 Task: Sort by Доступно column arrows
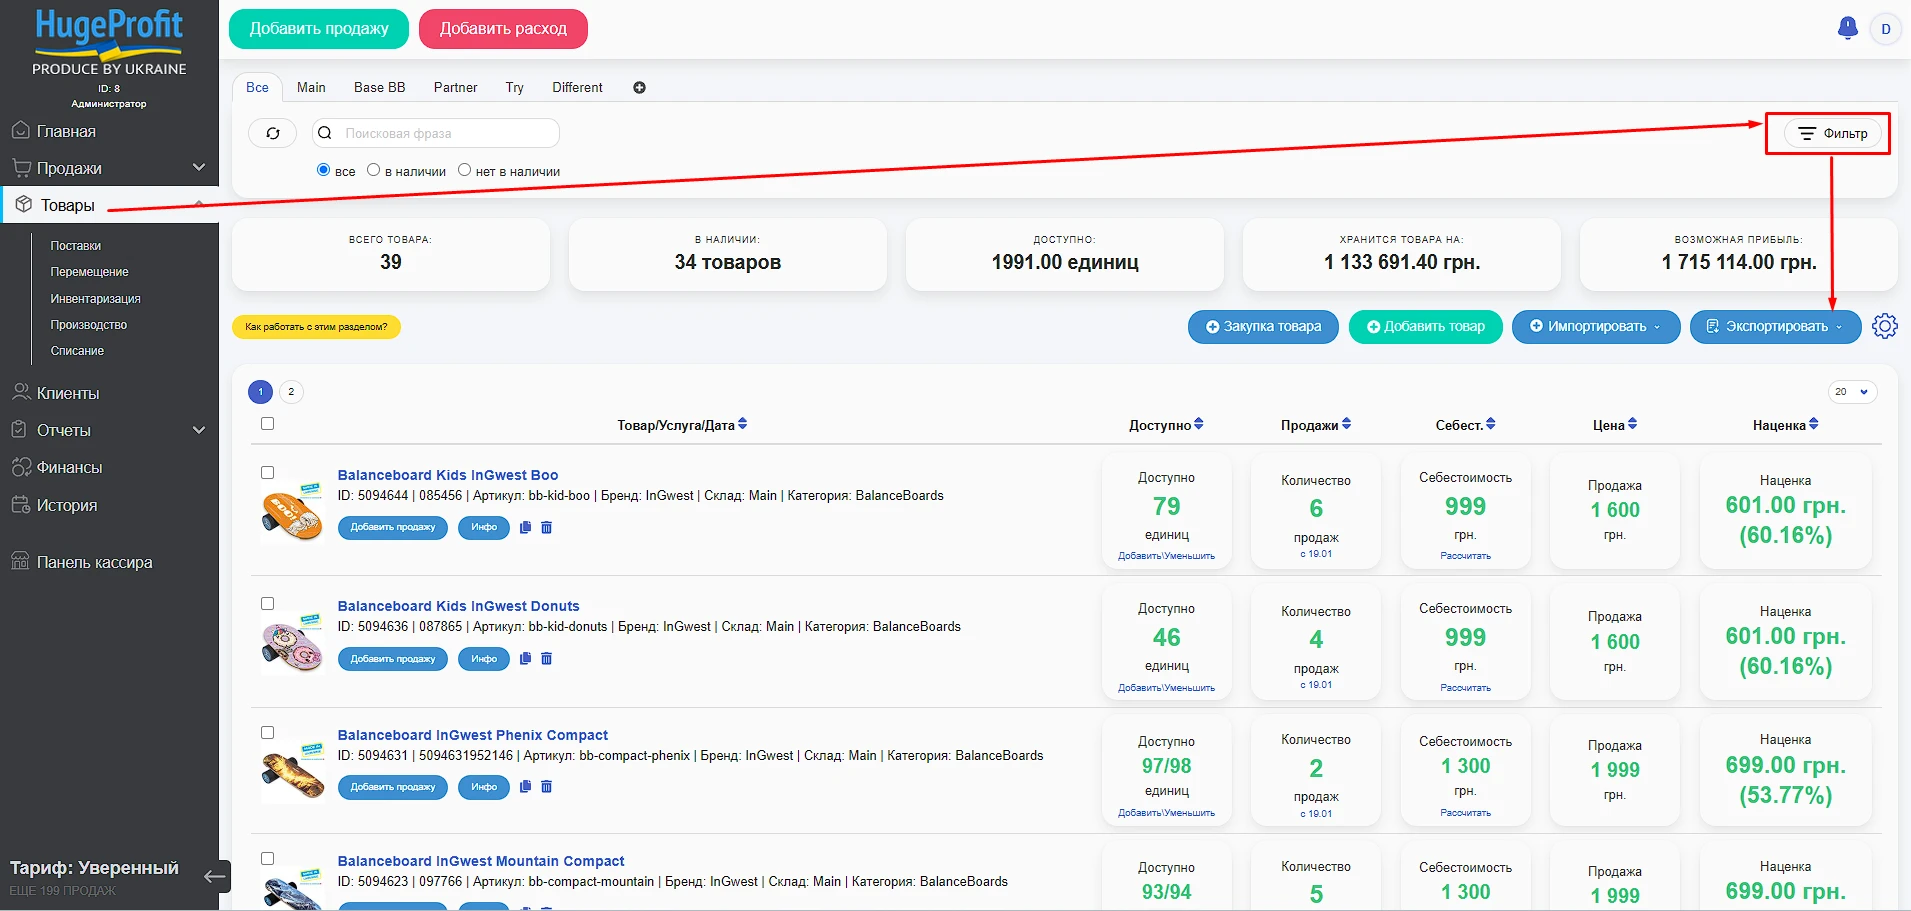[1198, 424]
